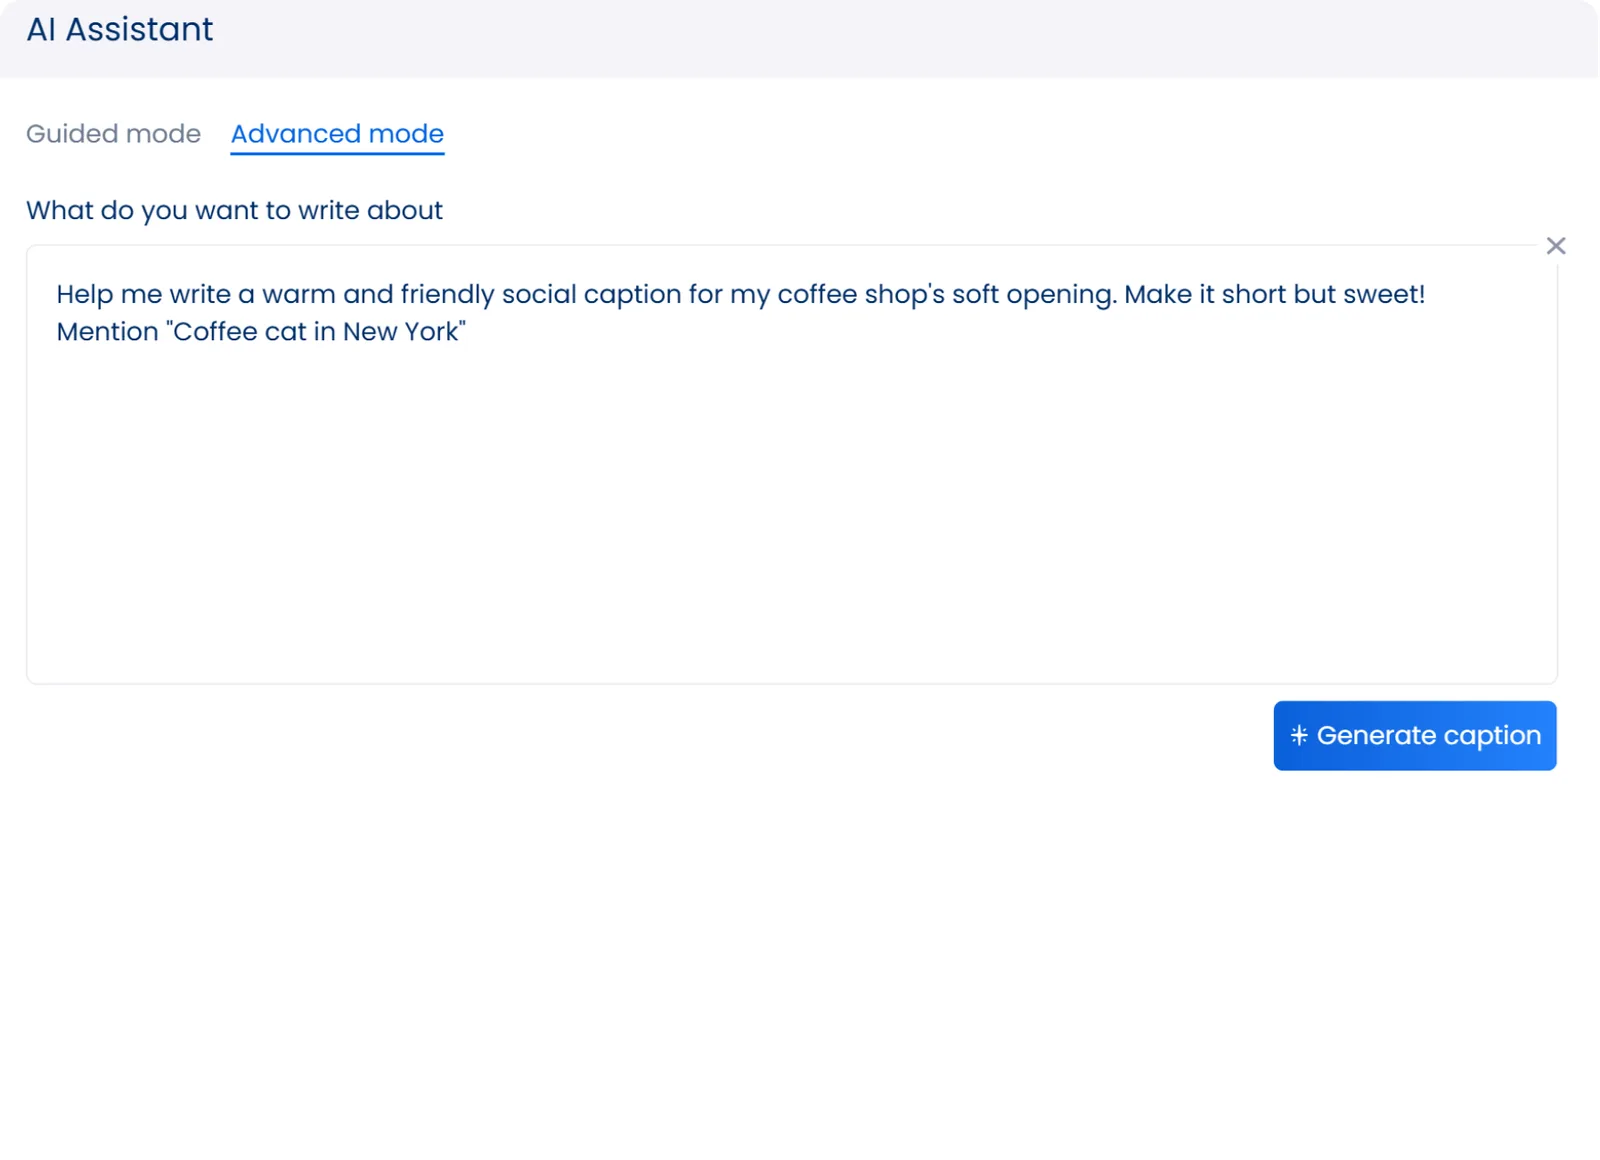Viewport: 1600px width, 1160px height.
Task: Click the word 'write' in the prompt
Action: 200,295
